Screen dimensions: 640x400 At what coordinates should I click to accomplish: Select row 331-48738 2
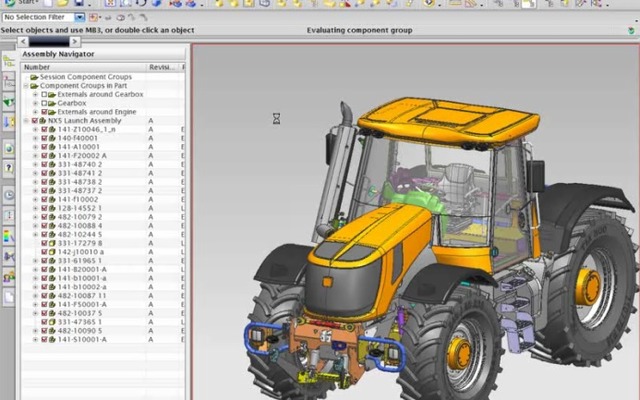[x=103, y=182]
